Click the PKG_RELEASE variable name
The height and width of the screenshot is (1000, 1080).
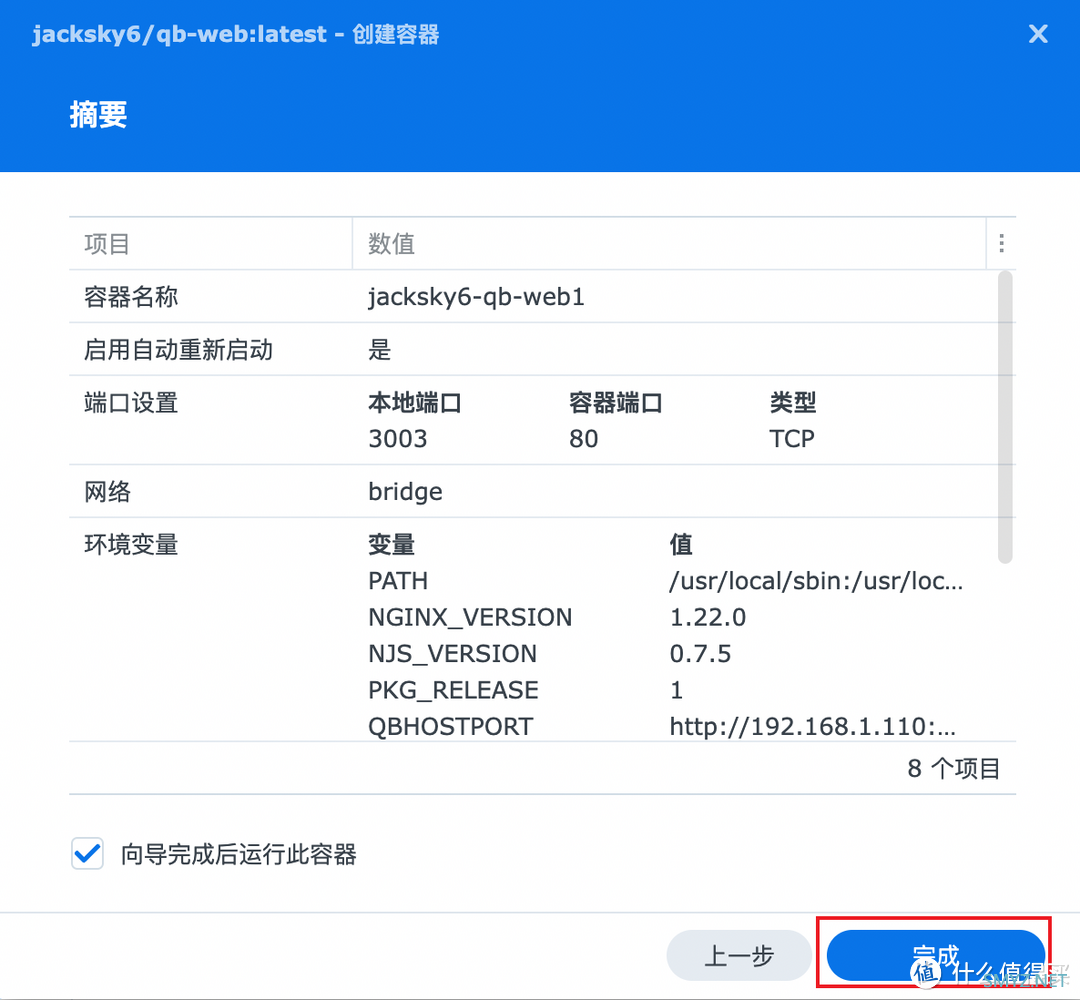pyautogui.click(x=453, y=690)
